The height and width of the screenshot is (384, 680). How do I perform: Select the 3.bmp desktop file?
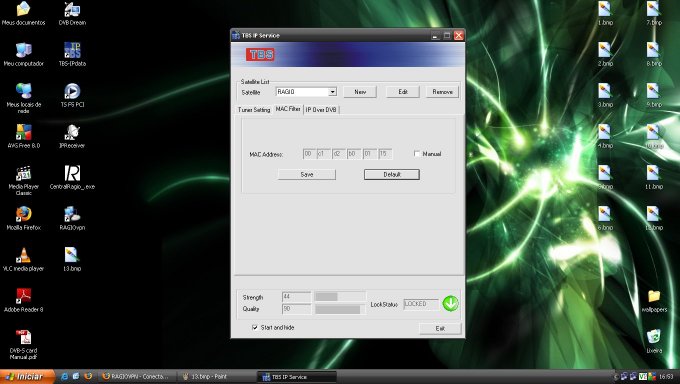605,95
